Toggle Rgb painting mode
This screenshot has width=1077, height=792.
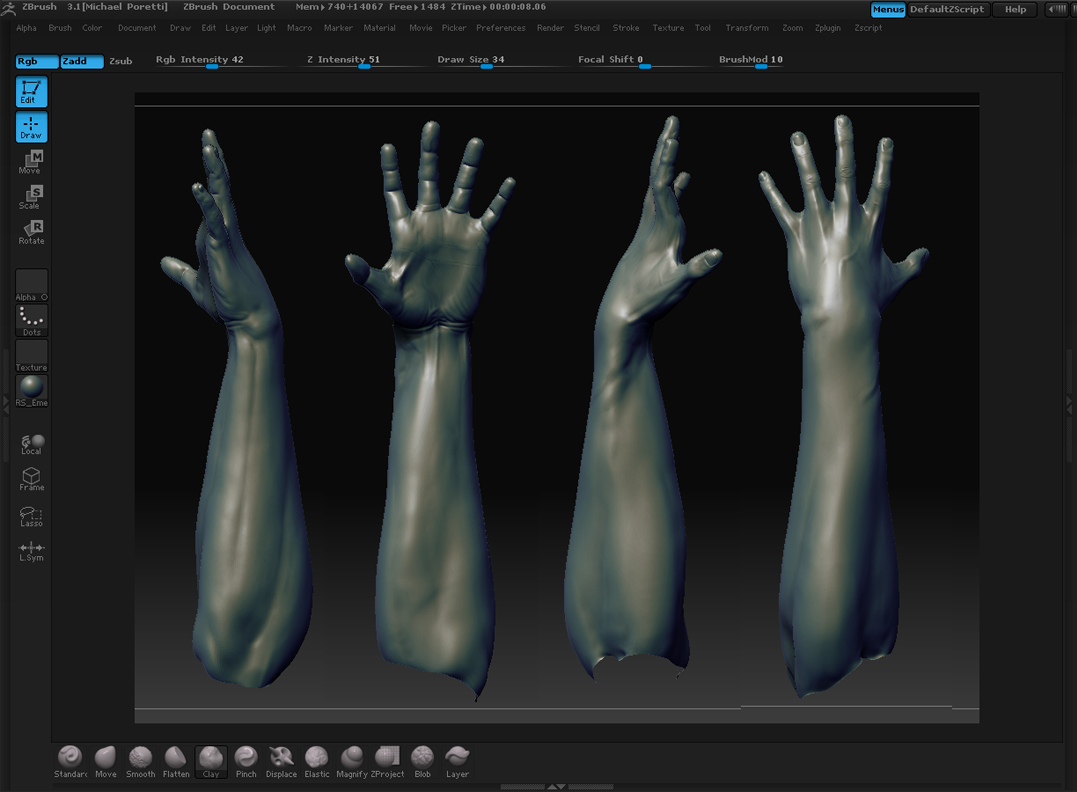point(37,61)
